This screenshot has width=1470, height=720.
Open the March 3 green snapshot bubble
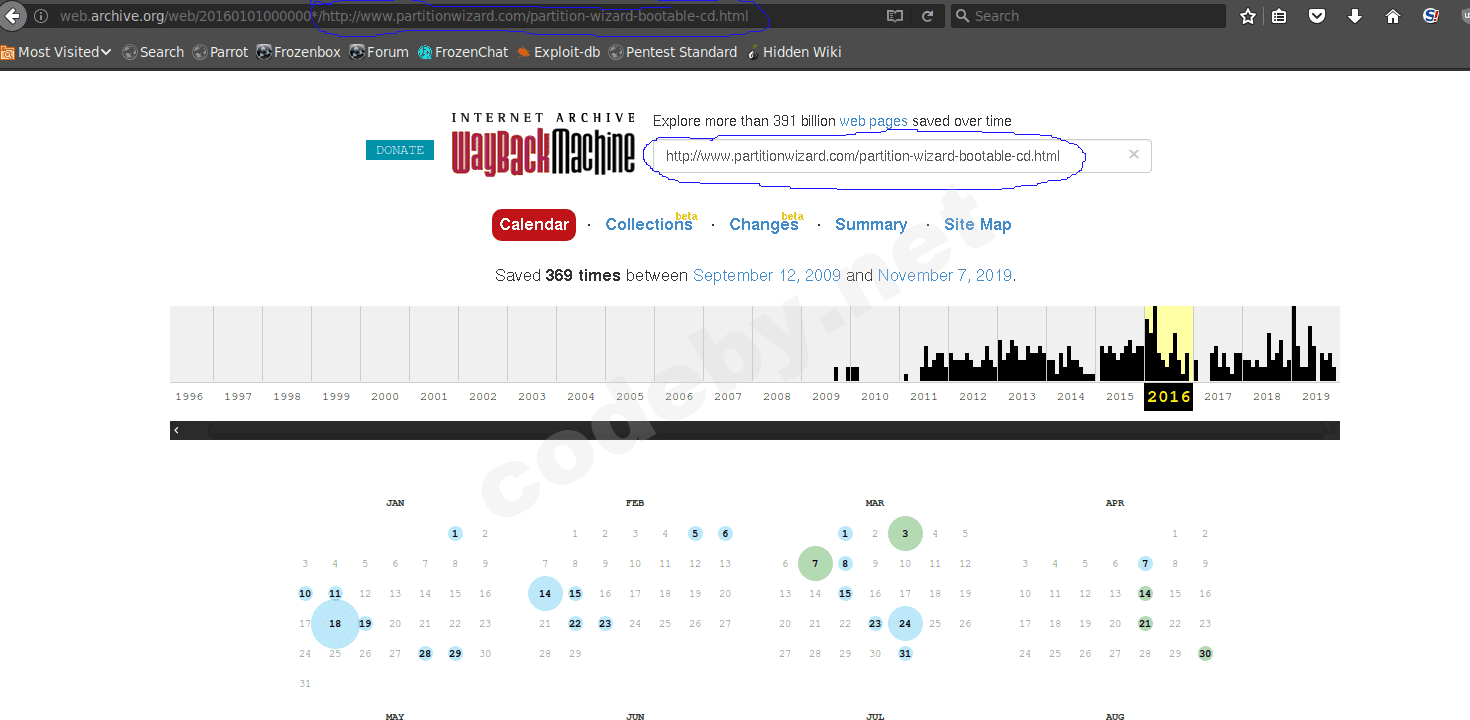tap(905, 534)
